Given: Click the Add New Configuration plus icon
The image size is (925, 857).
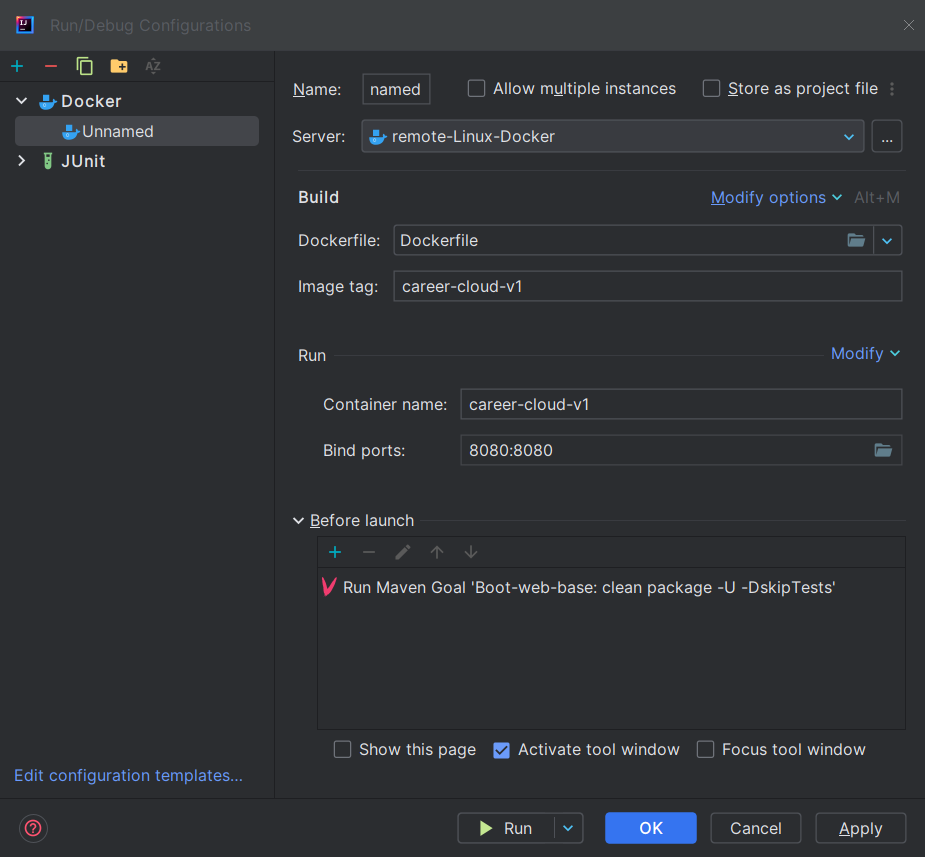Looking at the screenshot, I should 17,66.
